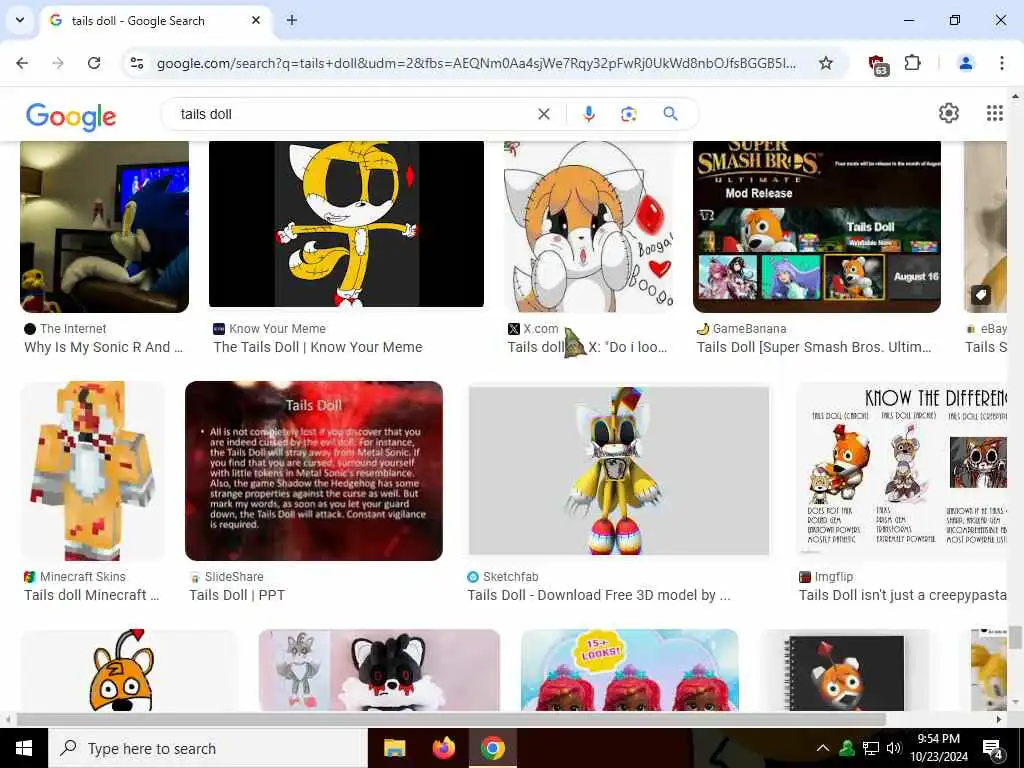Start voice search with microphone icon

coord(588,114)
